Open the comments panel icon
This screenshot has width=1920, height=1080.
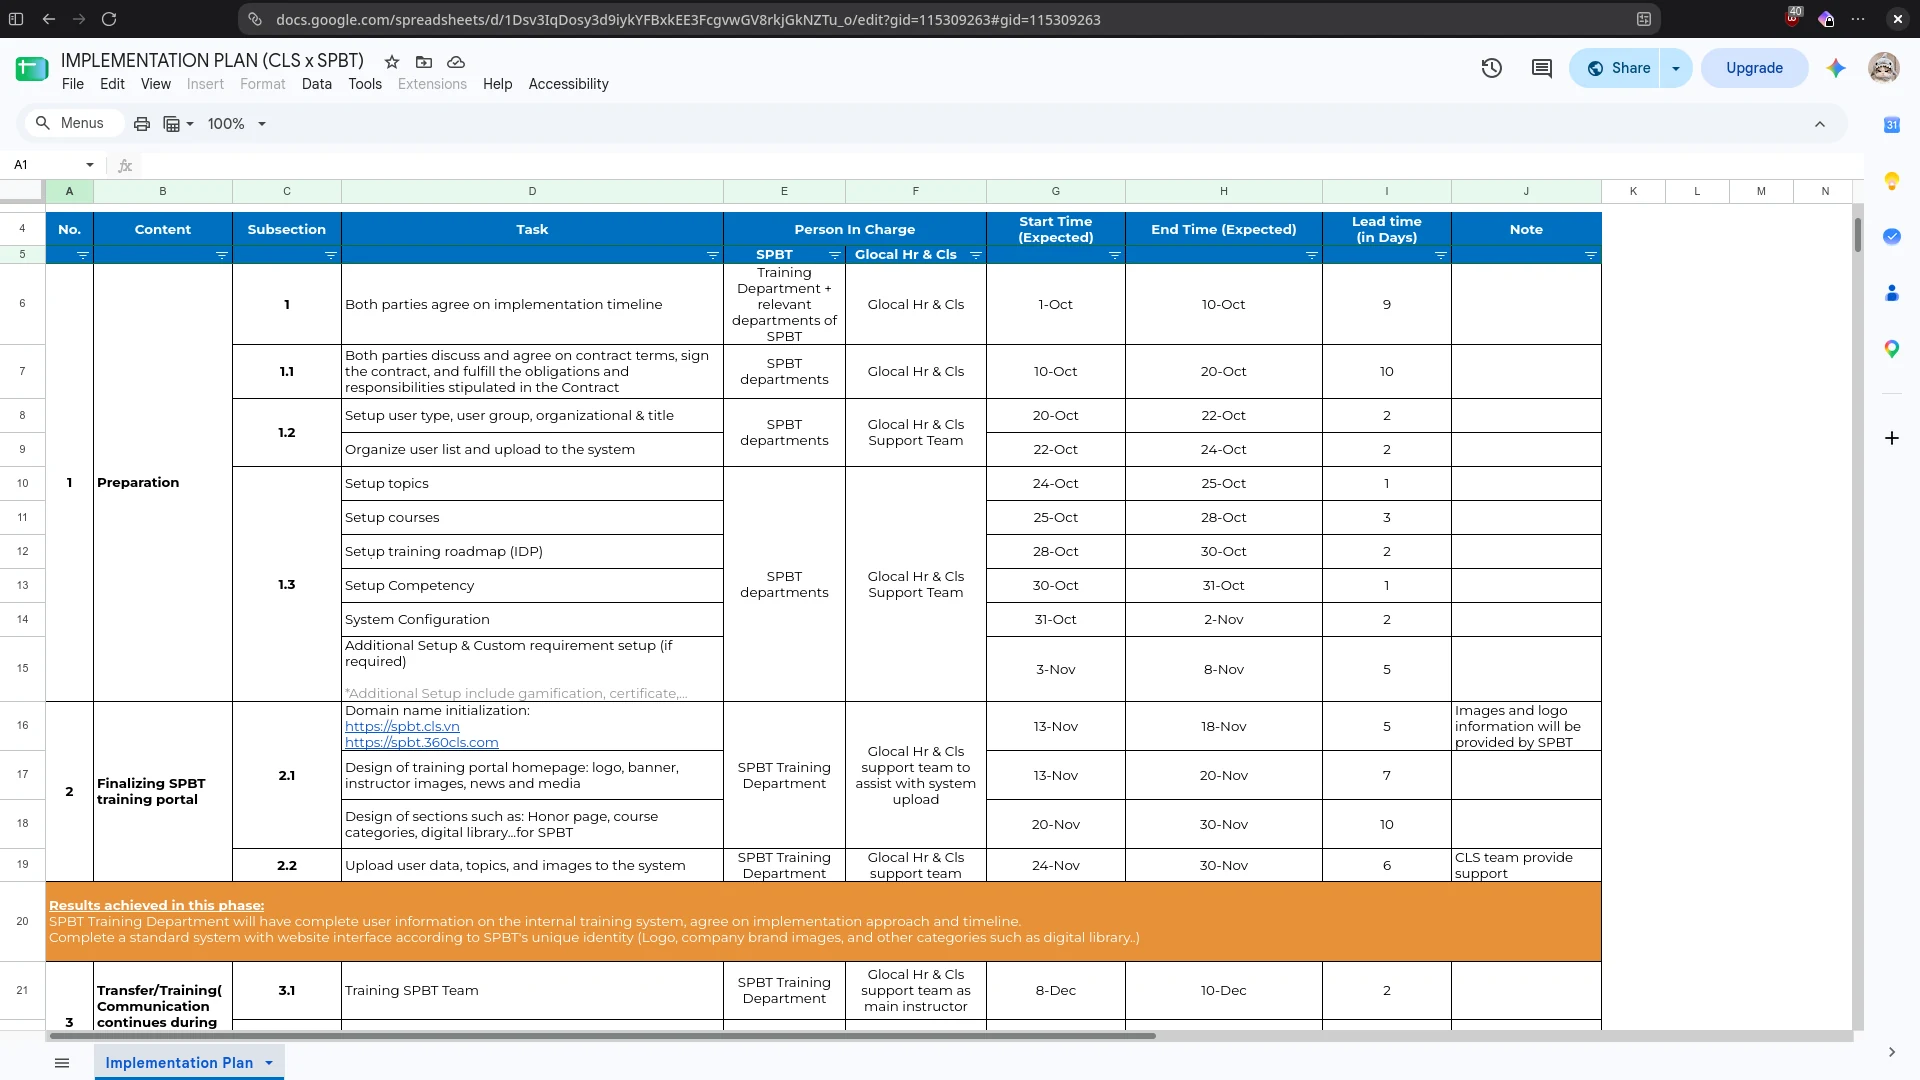pyautogui.click(x=1542, y=68)
